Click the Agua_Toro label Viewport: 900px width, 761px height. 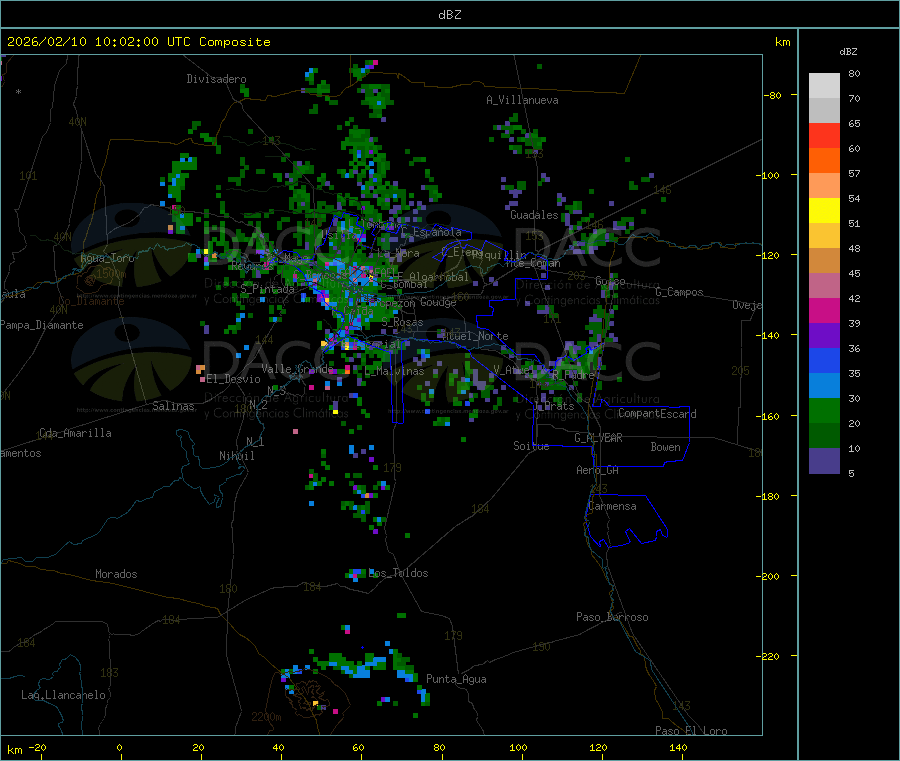click(107, 258)
